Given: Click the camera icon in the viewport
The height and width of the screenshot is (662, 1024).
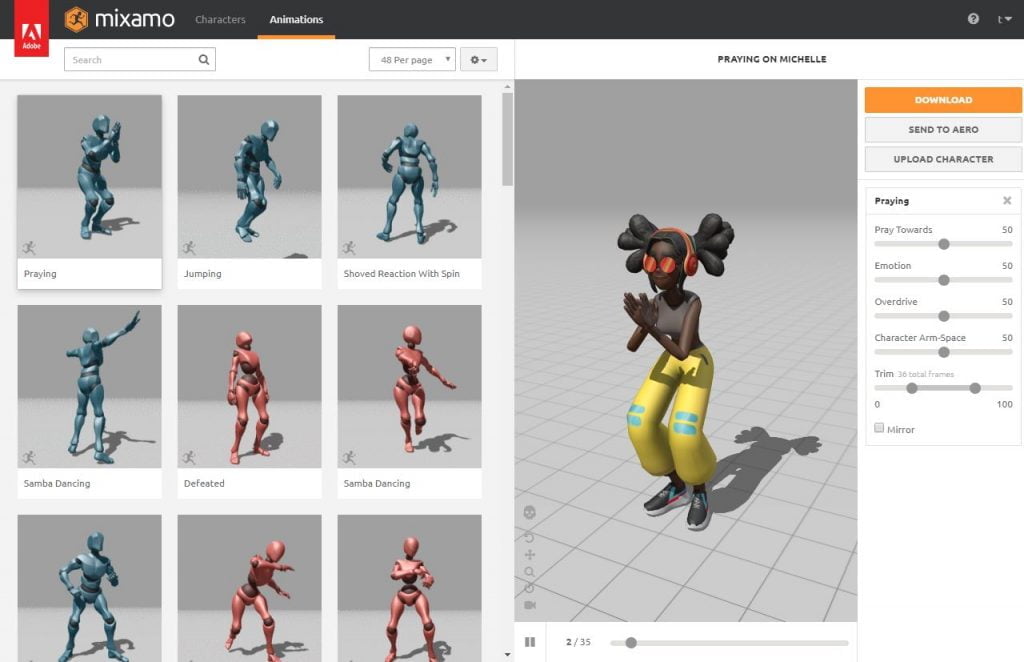Looking at the screenshot, I should [530, 605].
